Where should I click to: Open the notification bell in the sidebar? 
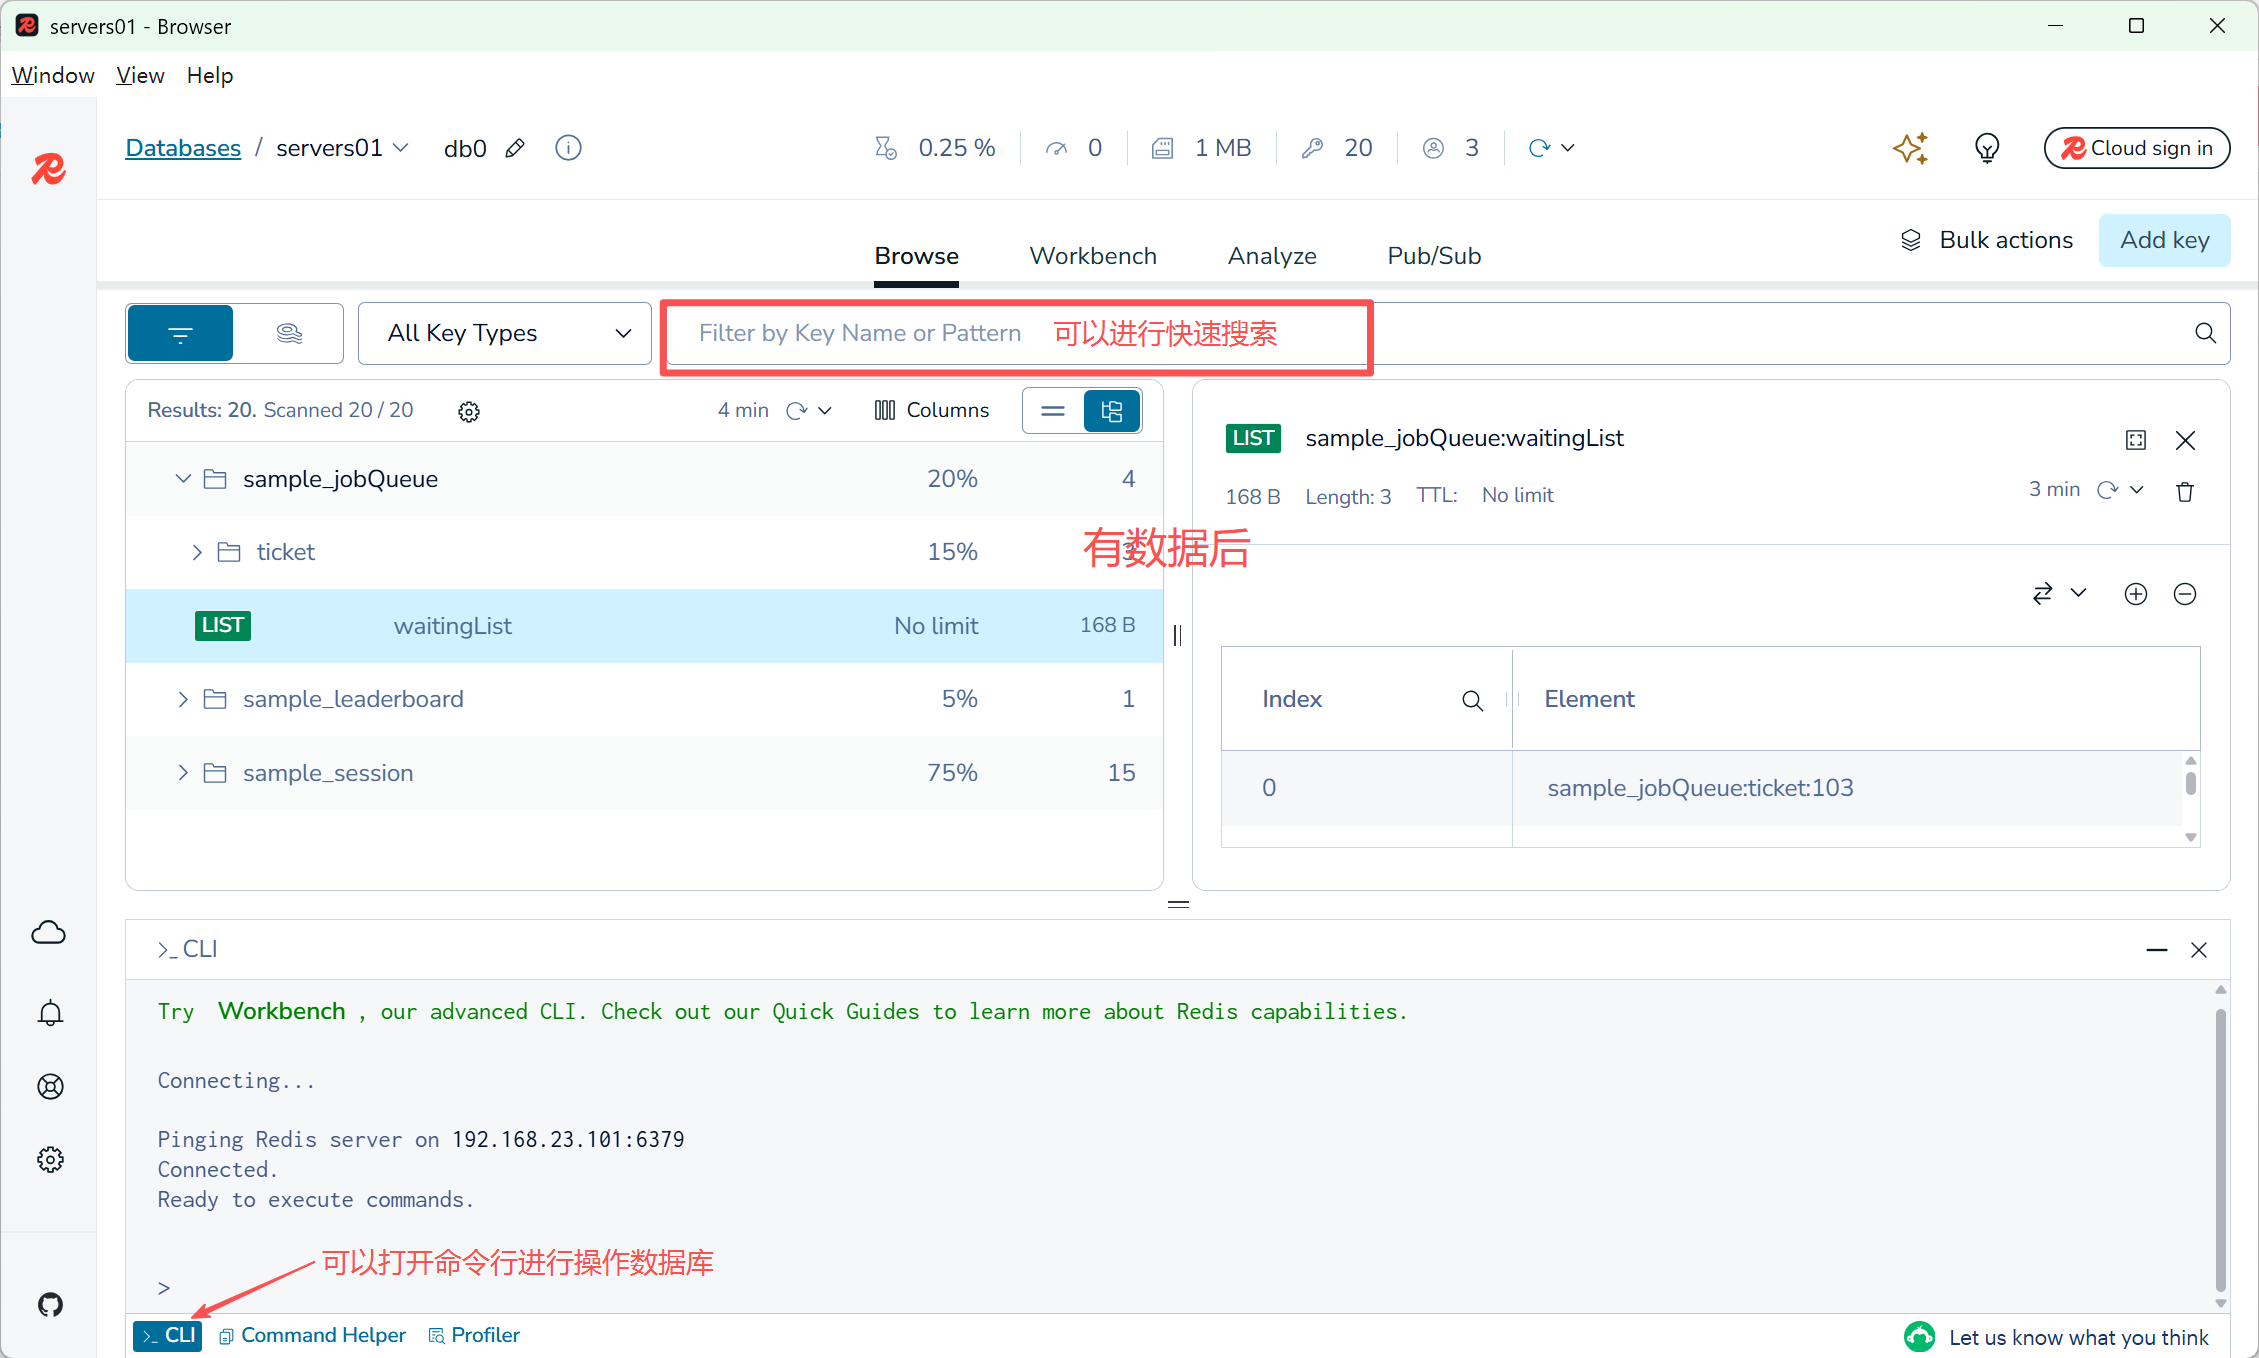coord(50,1013)
